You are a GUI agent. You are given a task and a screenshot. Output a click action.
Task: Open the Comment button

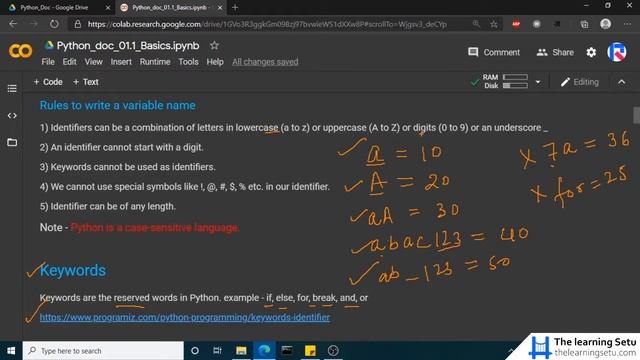[x=494, y=52]
